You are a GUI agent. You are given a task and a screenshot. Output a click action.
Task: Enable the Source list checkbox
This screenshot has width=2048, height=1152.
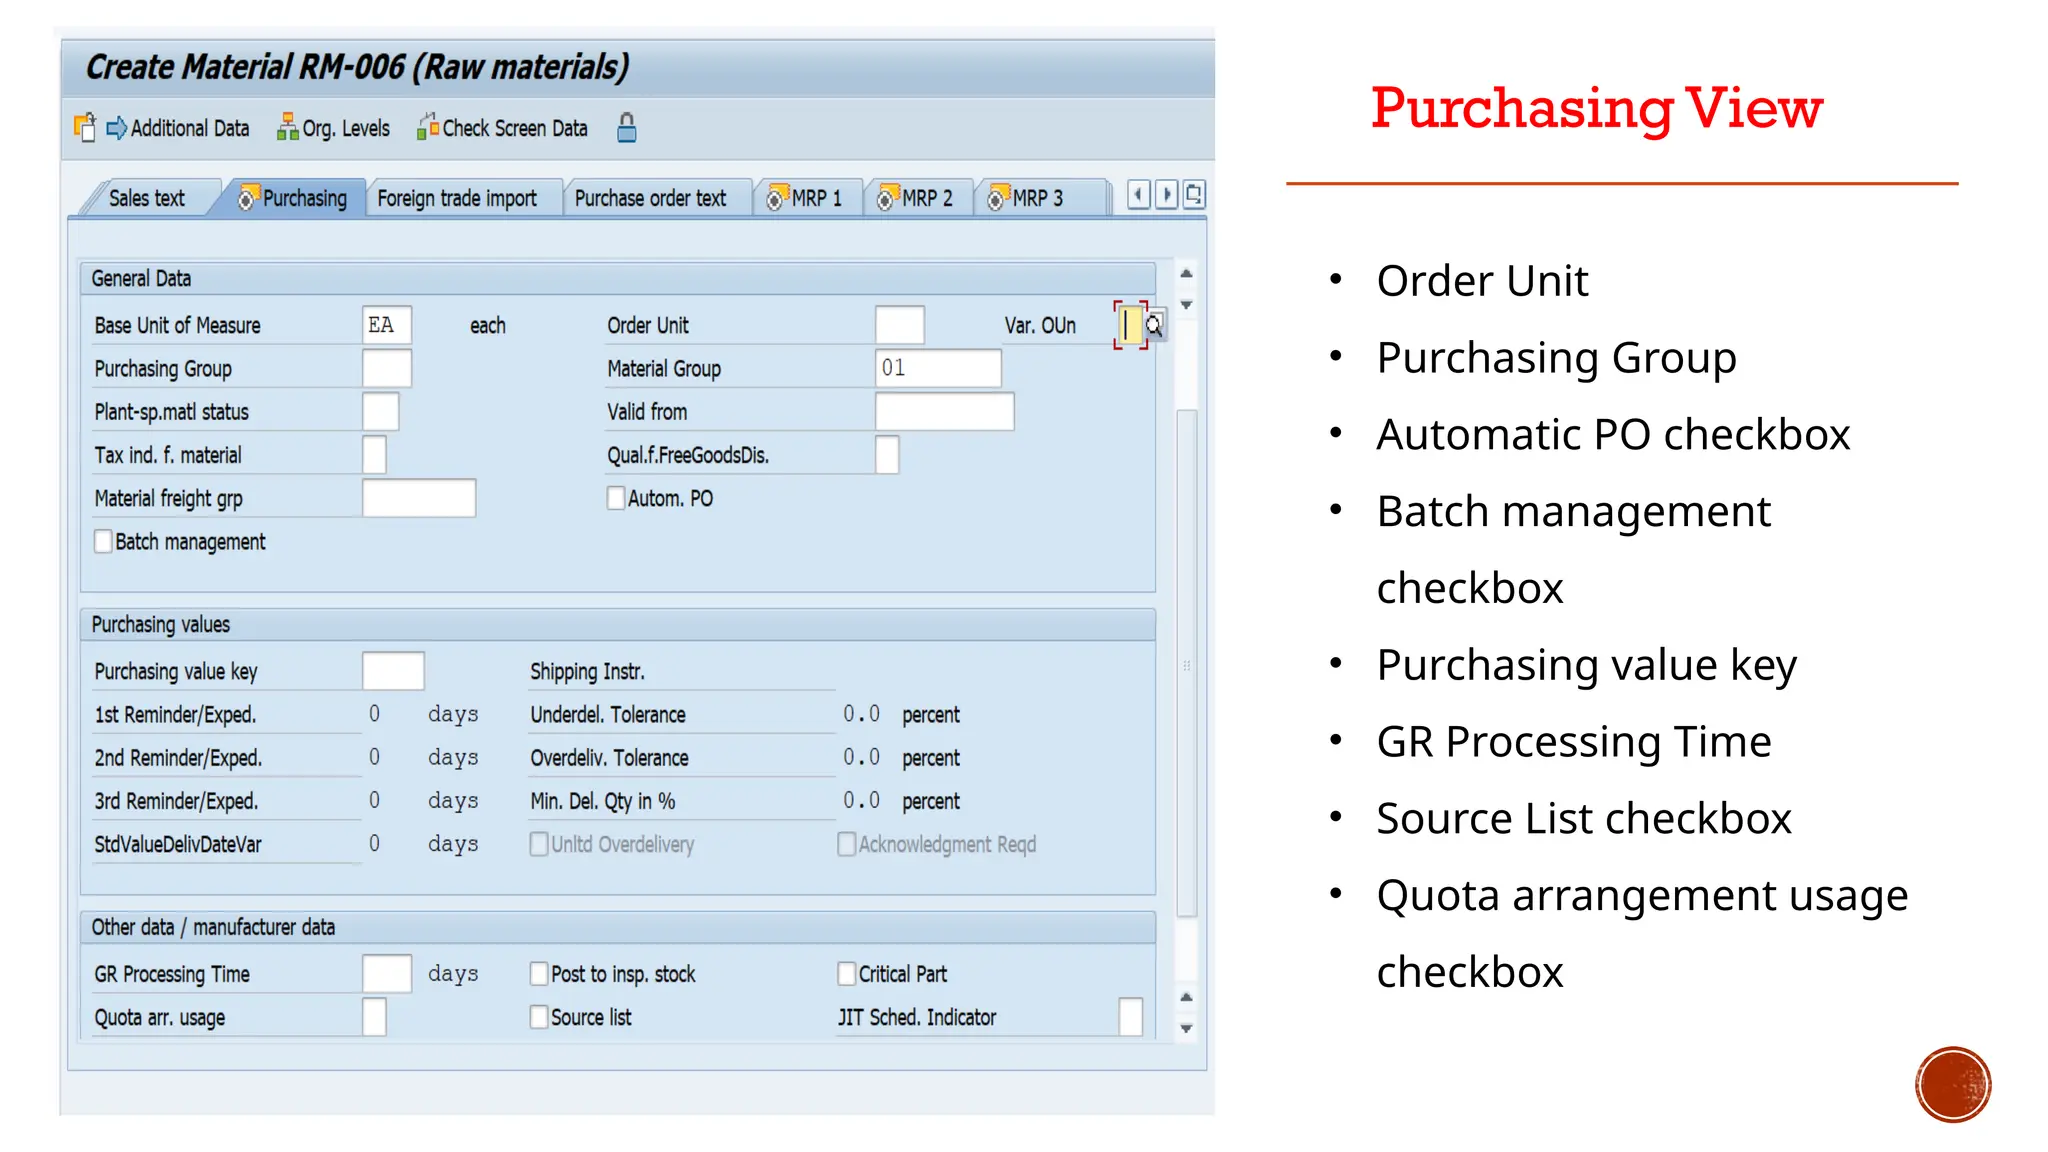pyautogui.click(x=539, y=1017)
